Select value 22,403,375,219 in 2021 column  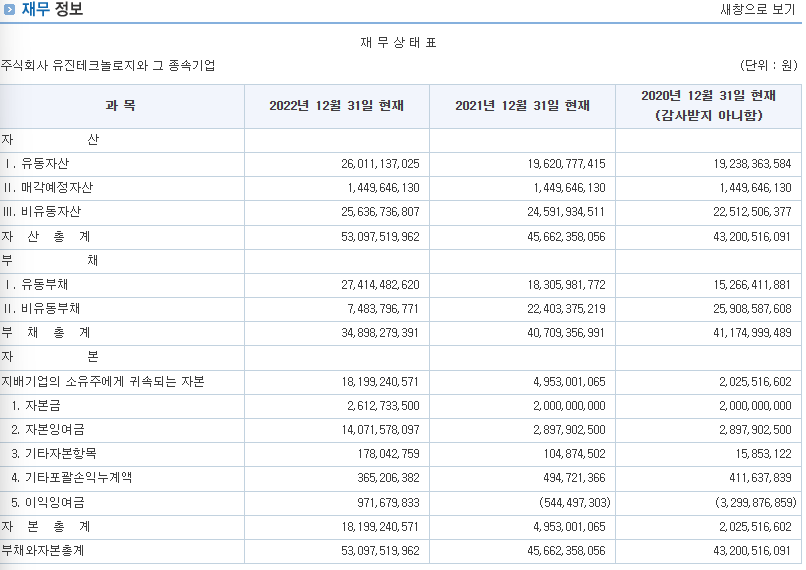point(566,309)
